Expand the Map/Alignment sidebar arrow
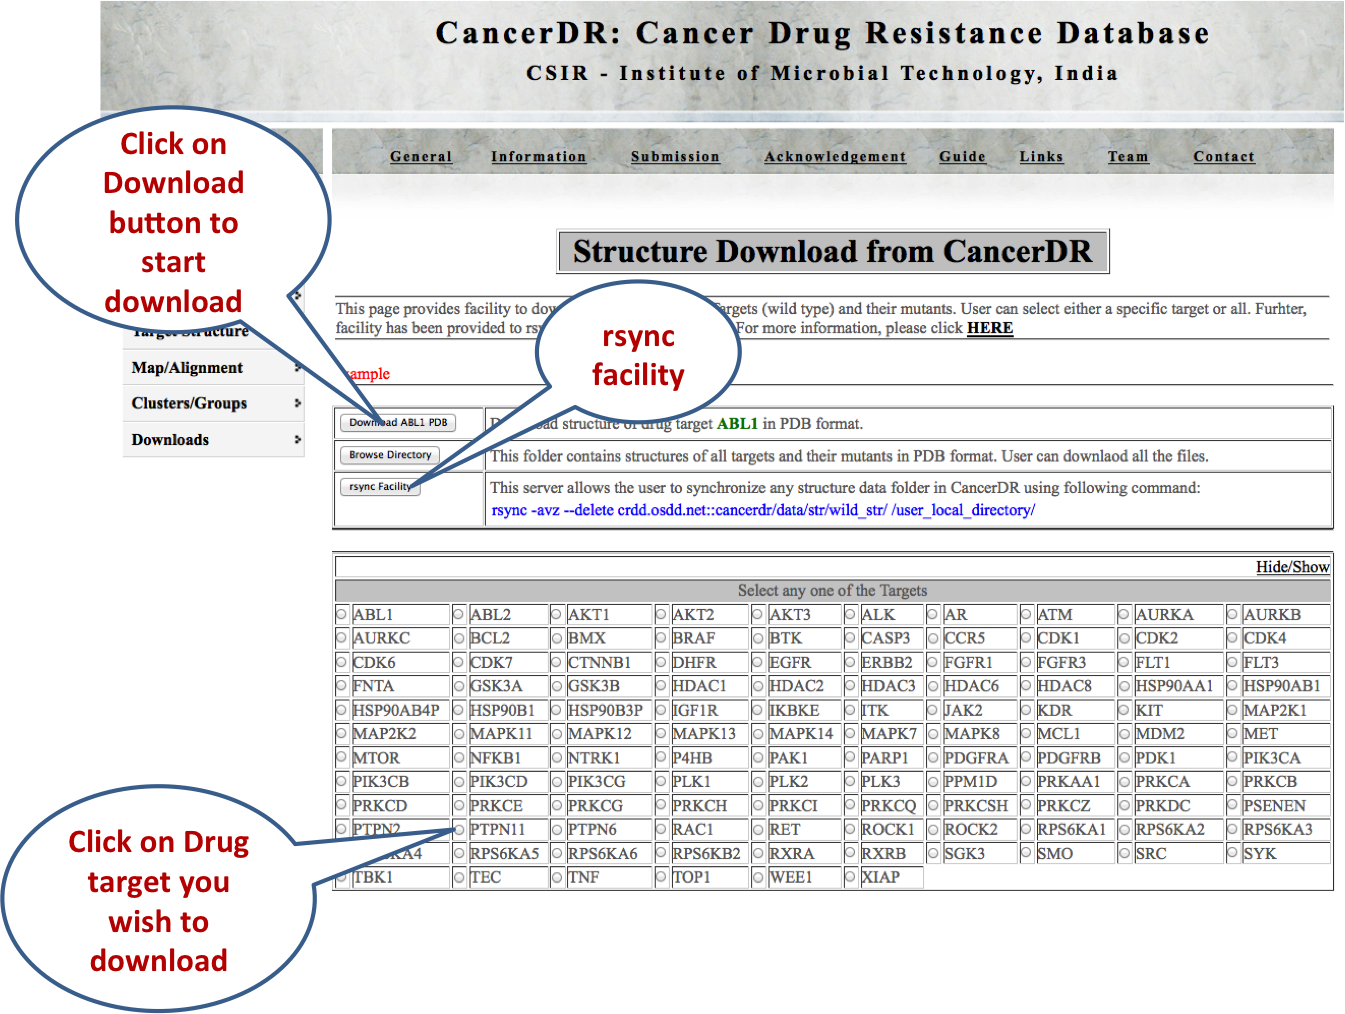This screenshot has height=1014, width=1345. tap(297, 368)
